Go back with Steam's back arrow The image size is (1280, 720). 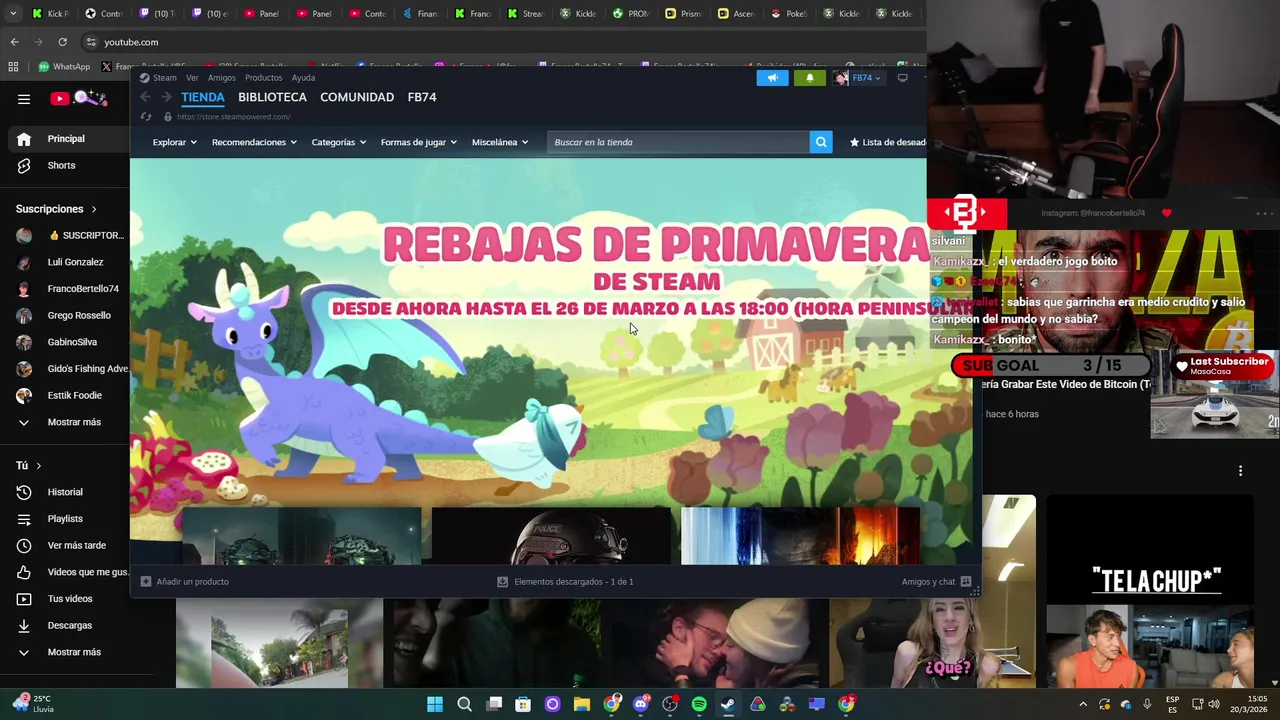146,97
